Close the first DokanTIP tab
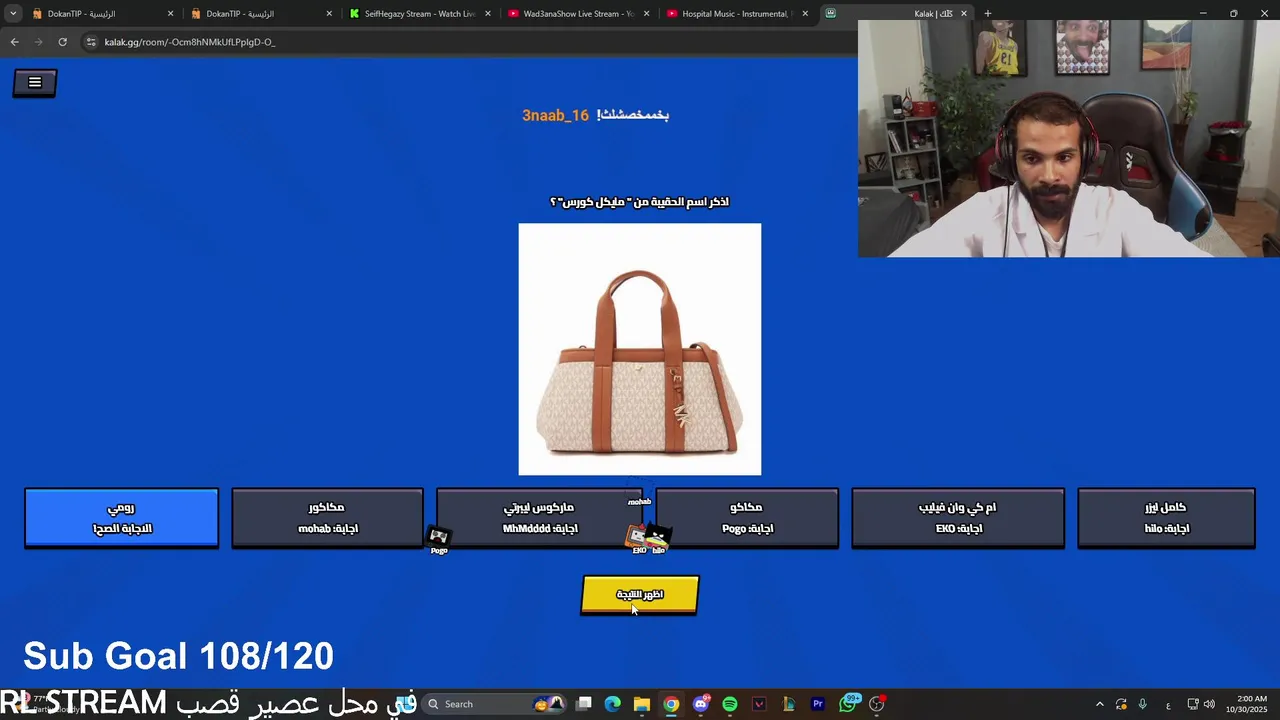1280x720 pixels. click(x=170, y=14)
